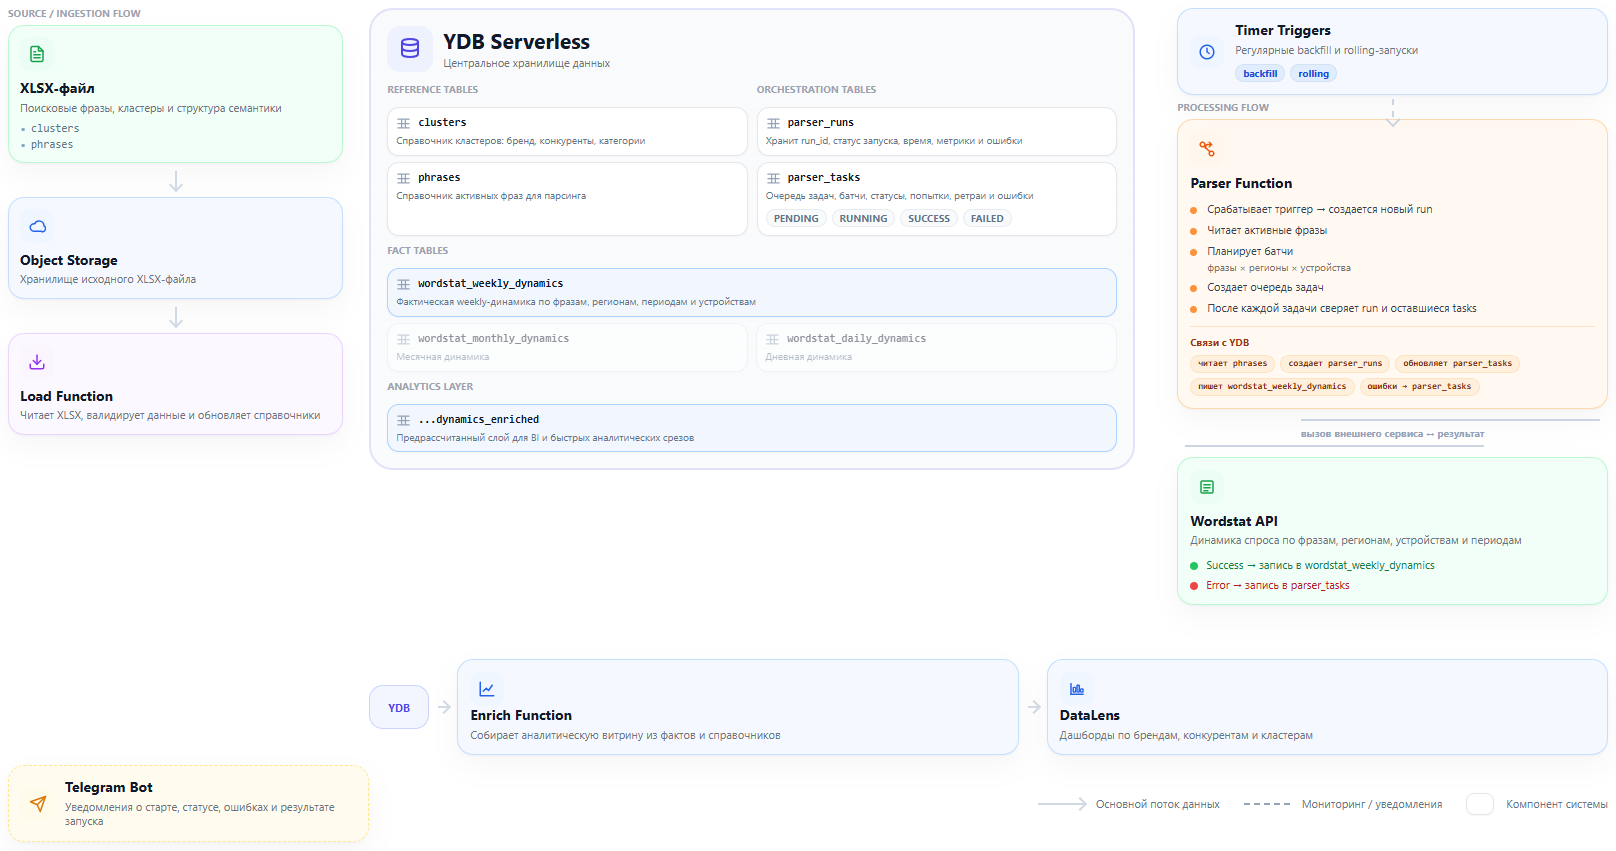The width and height of the screenshot is (1616, 851).
Task: Click the Object Storage cloud icon
Action: click(x=38, y=227)
